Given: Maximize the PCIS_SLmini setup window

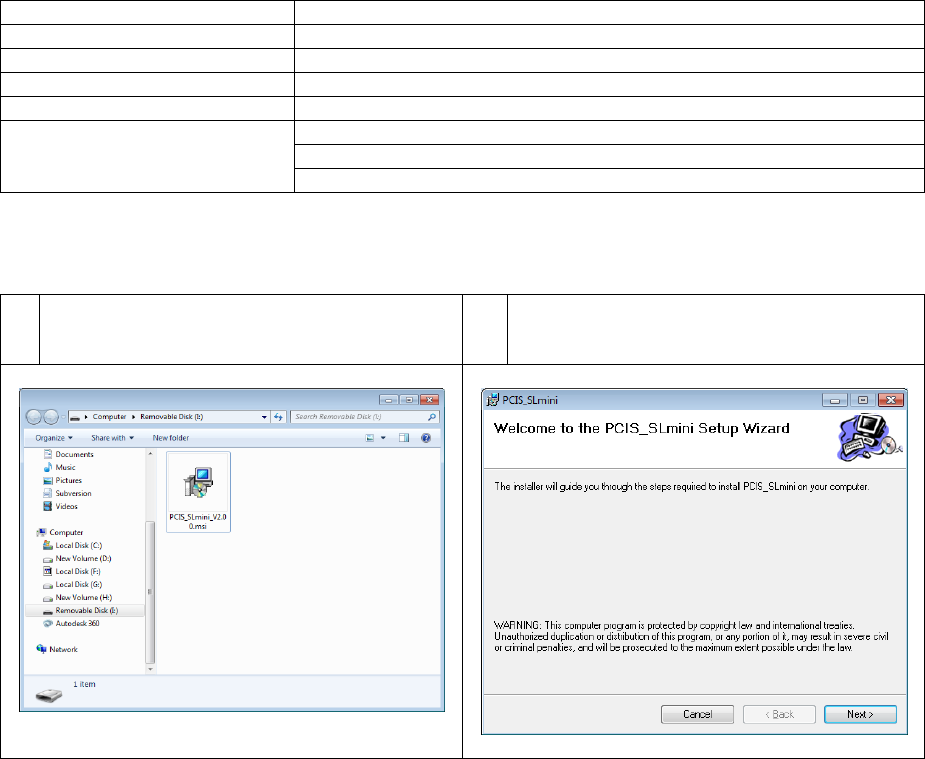Looking at the screenshot, I should pos(862,400).
